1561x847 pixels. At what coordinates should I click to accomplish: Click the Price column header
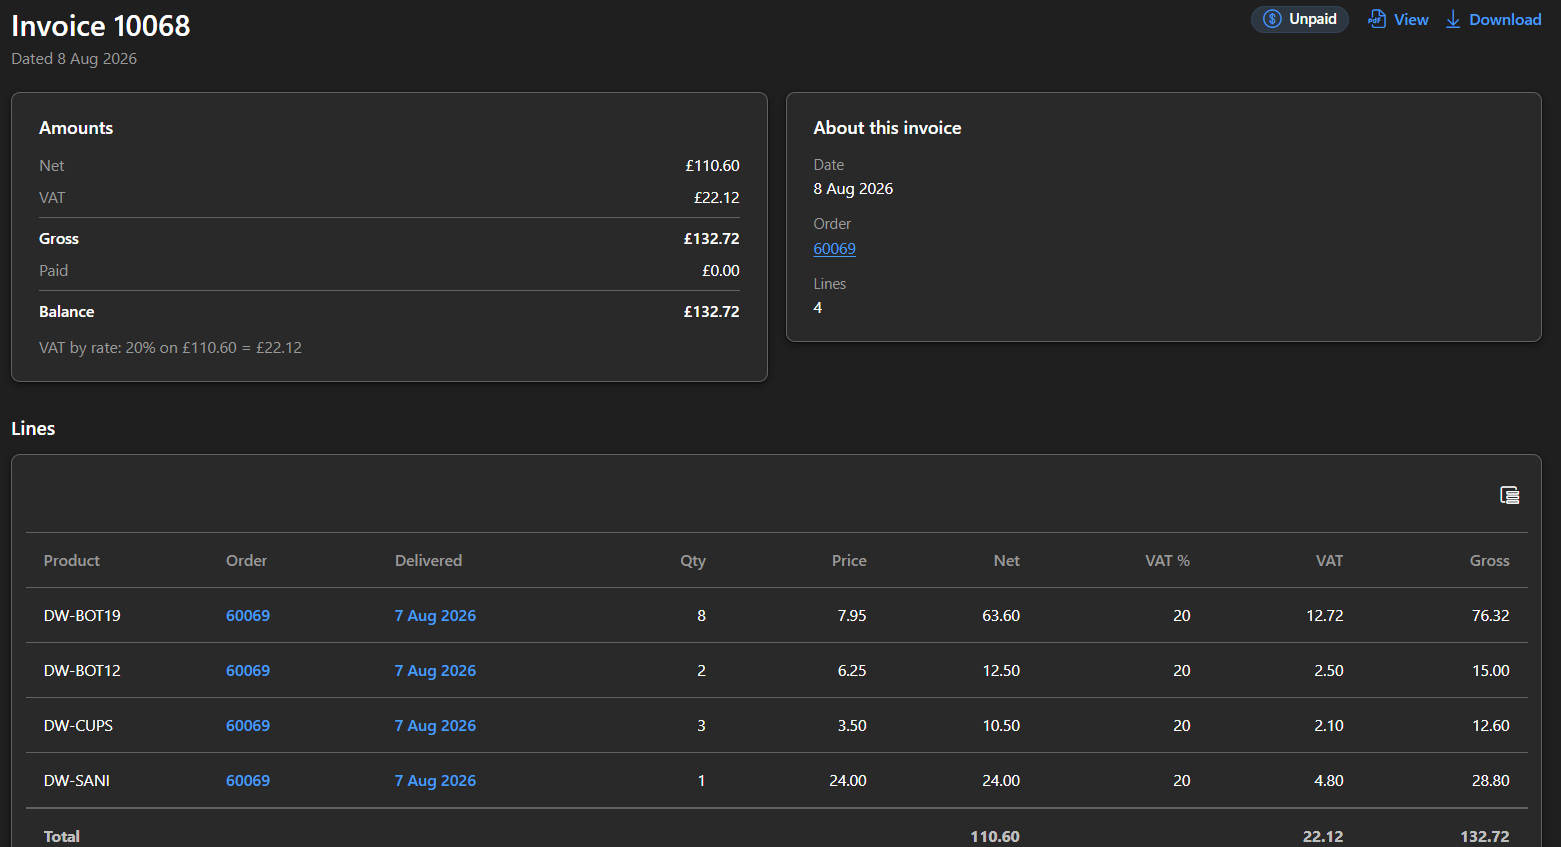point(849,560)
